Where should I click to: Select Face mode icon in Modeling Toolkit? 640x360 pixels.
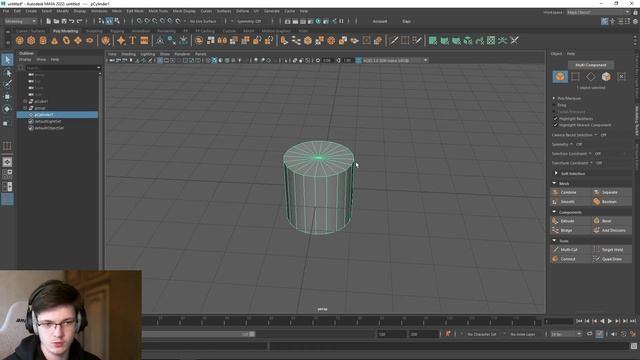(606, 76)
